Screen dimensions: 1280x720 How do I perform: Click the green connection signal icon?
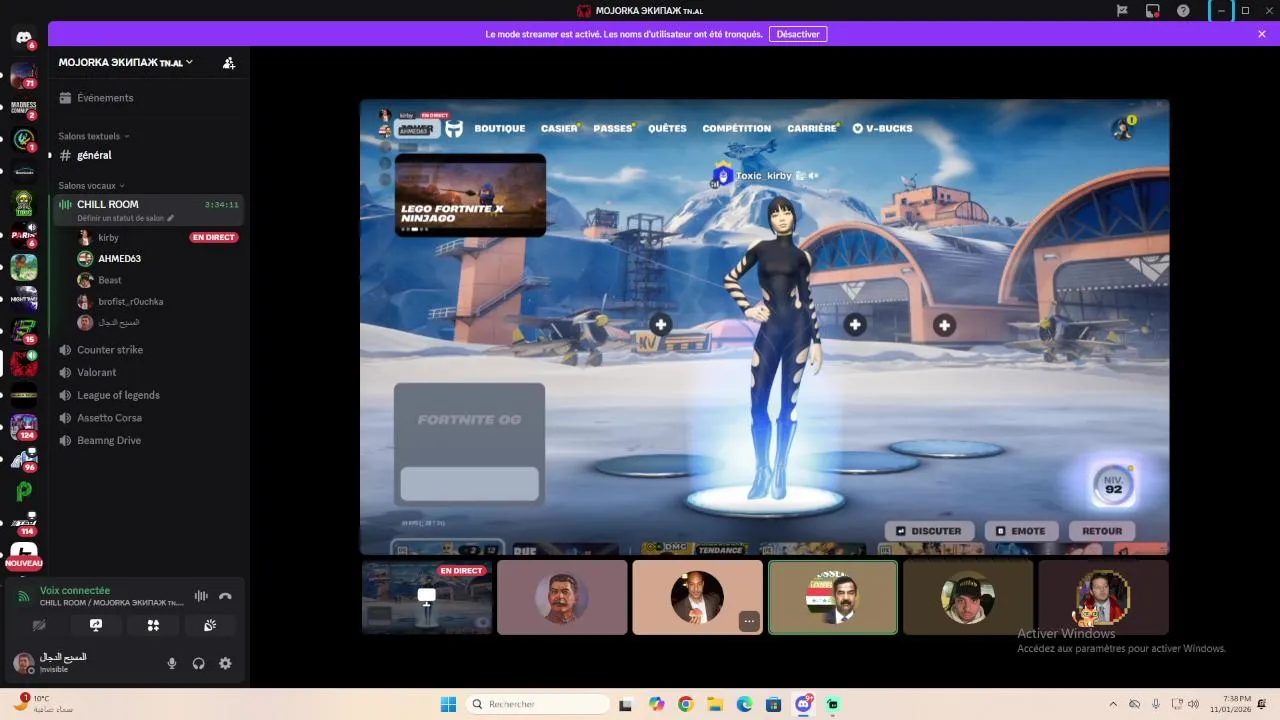[24, 597]
